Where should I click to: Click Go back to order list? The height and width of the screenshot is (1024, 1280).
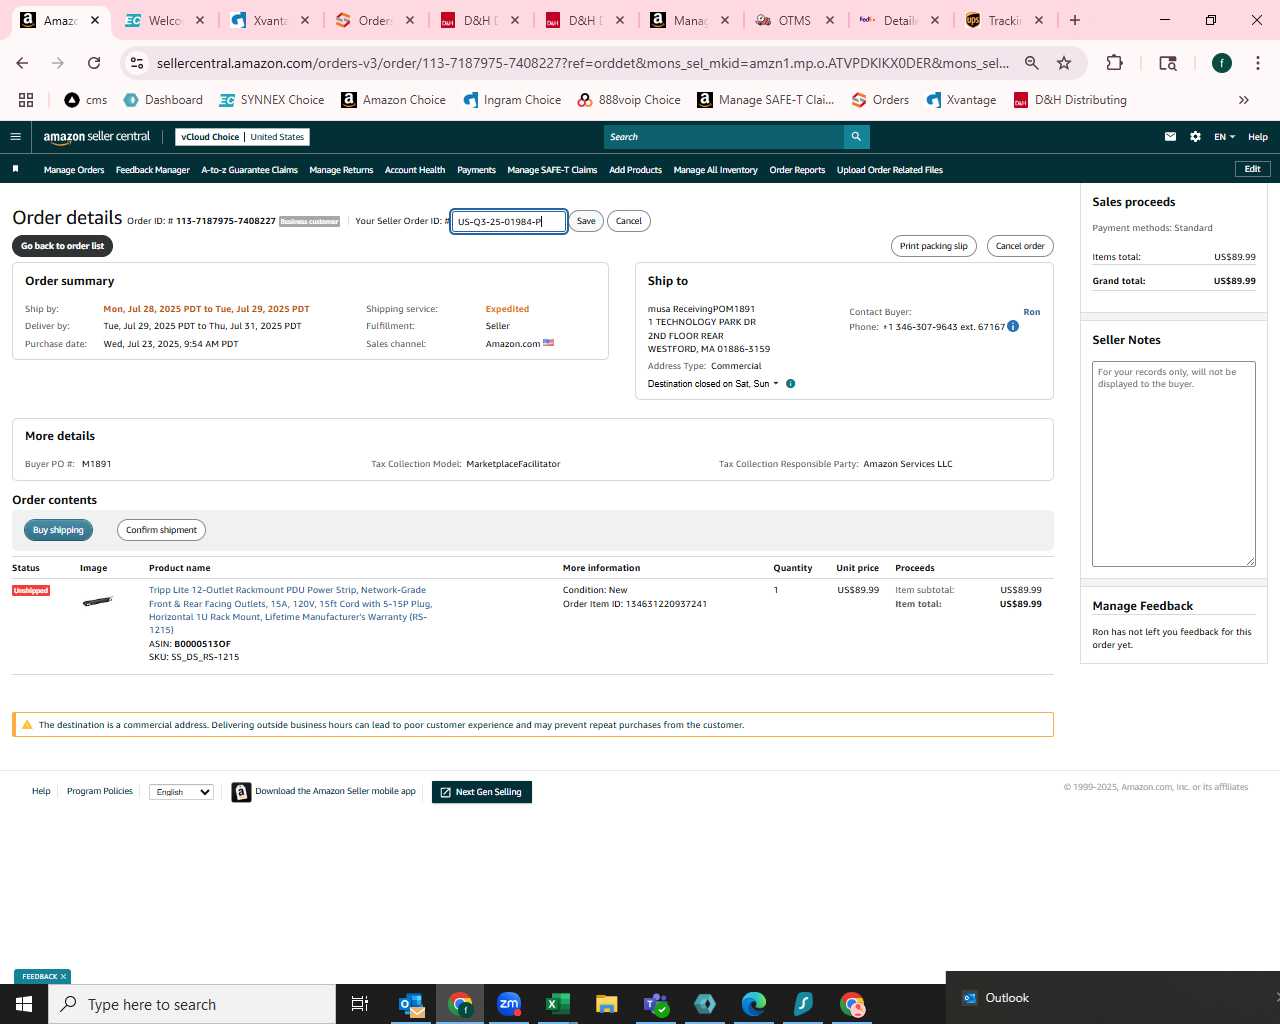(62, 246)
